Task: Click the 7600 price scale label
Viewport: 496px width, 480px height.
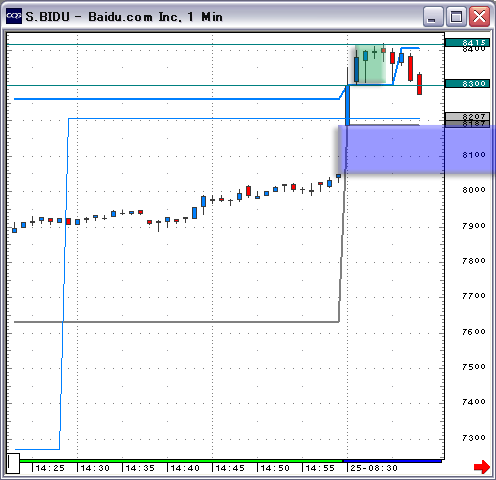Action: [x=474, y=331]
